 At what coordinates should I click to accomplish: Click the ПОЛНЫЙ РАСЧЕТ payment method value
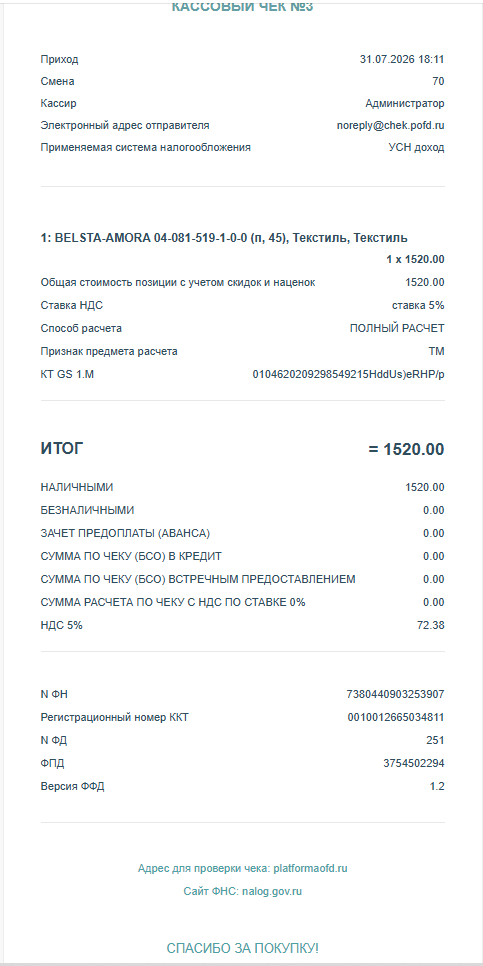[x=397, y=328]
